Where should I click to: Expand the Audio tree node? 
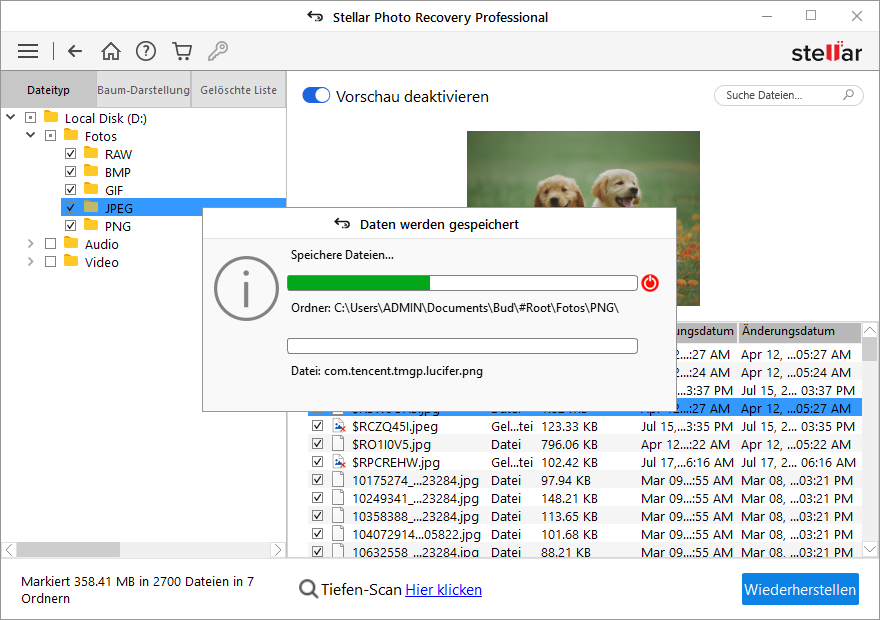tap(31, 244)
